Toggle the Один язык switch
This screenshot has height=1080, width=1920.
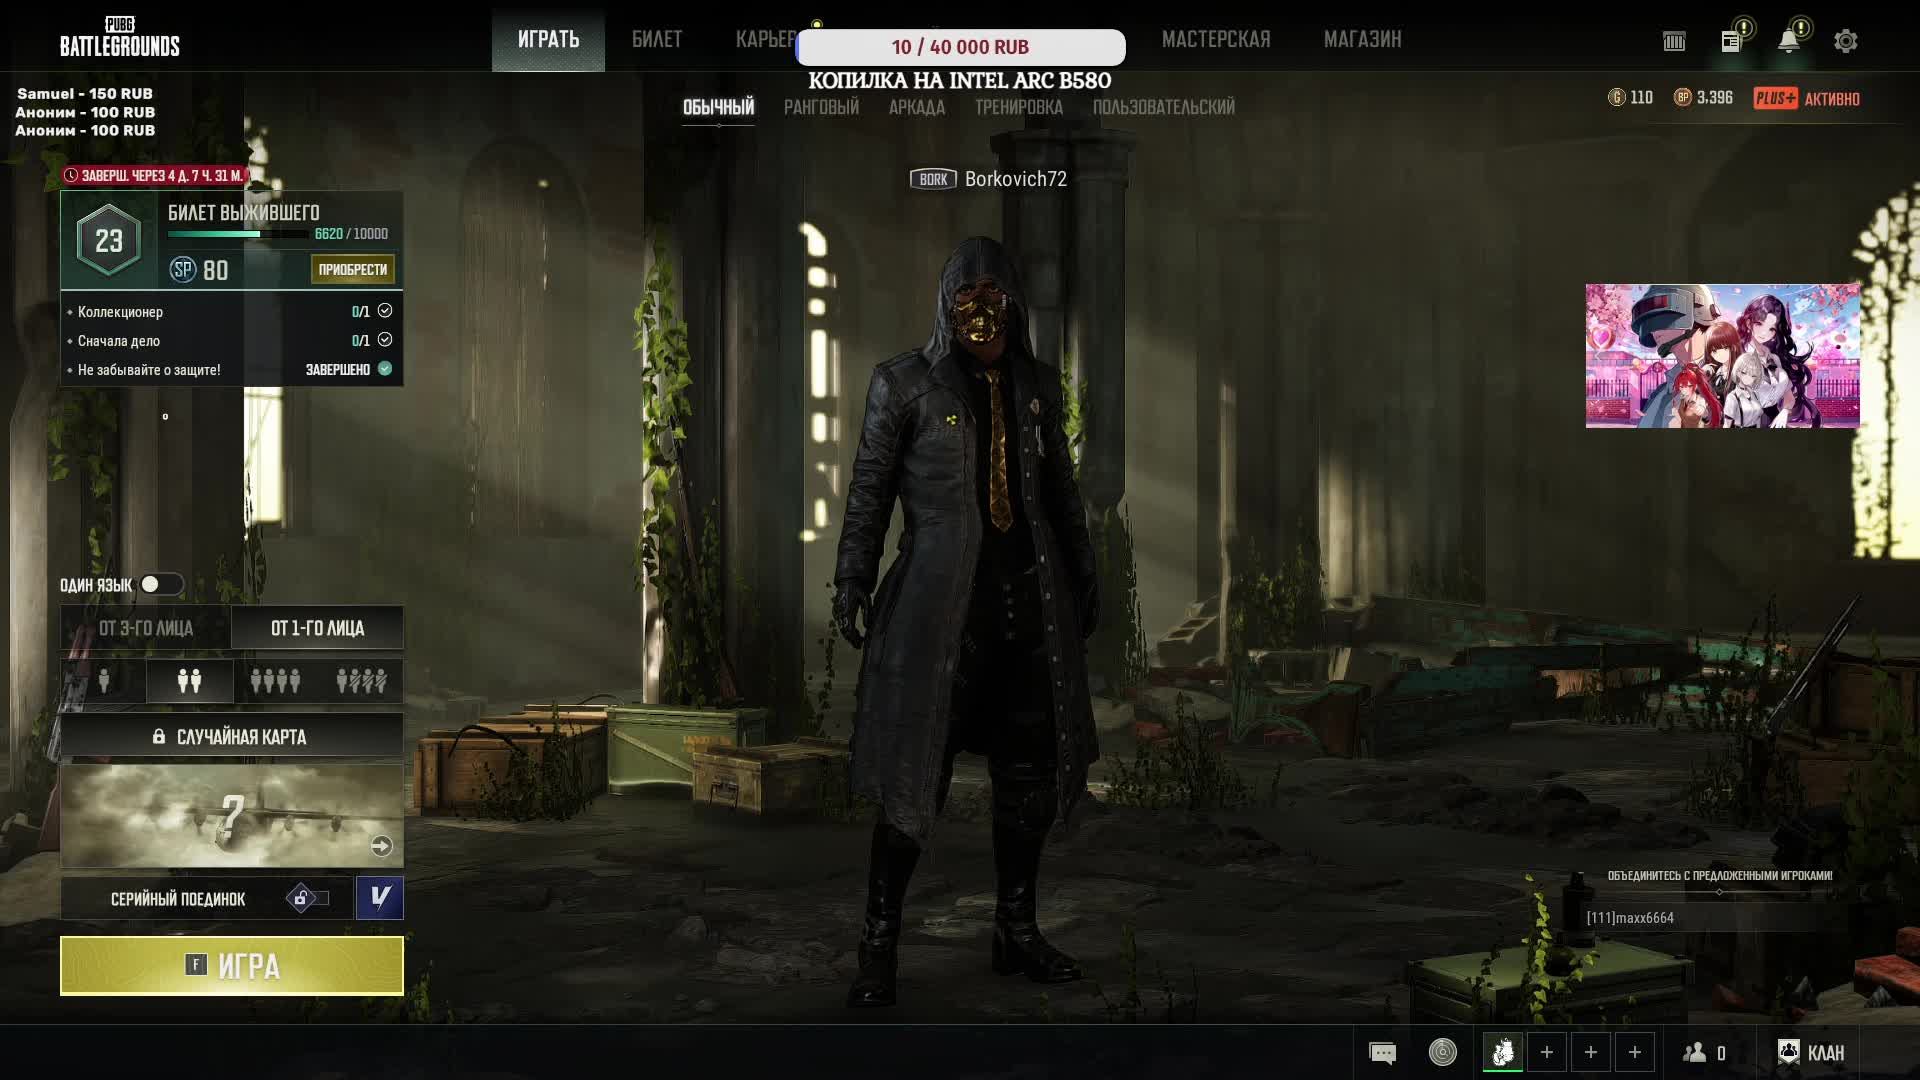(x=160, y=584)
